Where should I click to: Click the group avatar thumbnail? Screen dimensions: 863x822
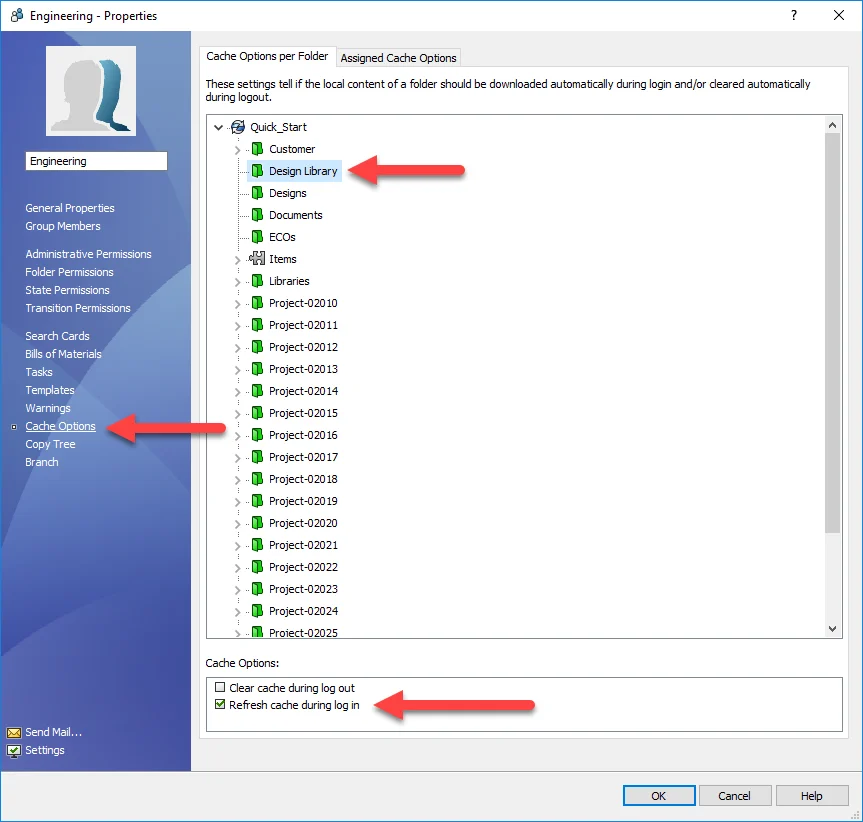tap(91, 91)
